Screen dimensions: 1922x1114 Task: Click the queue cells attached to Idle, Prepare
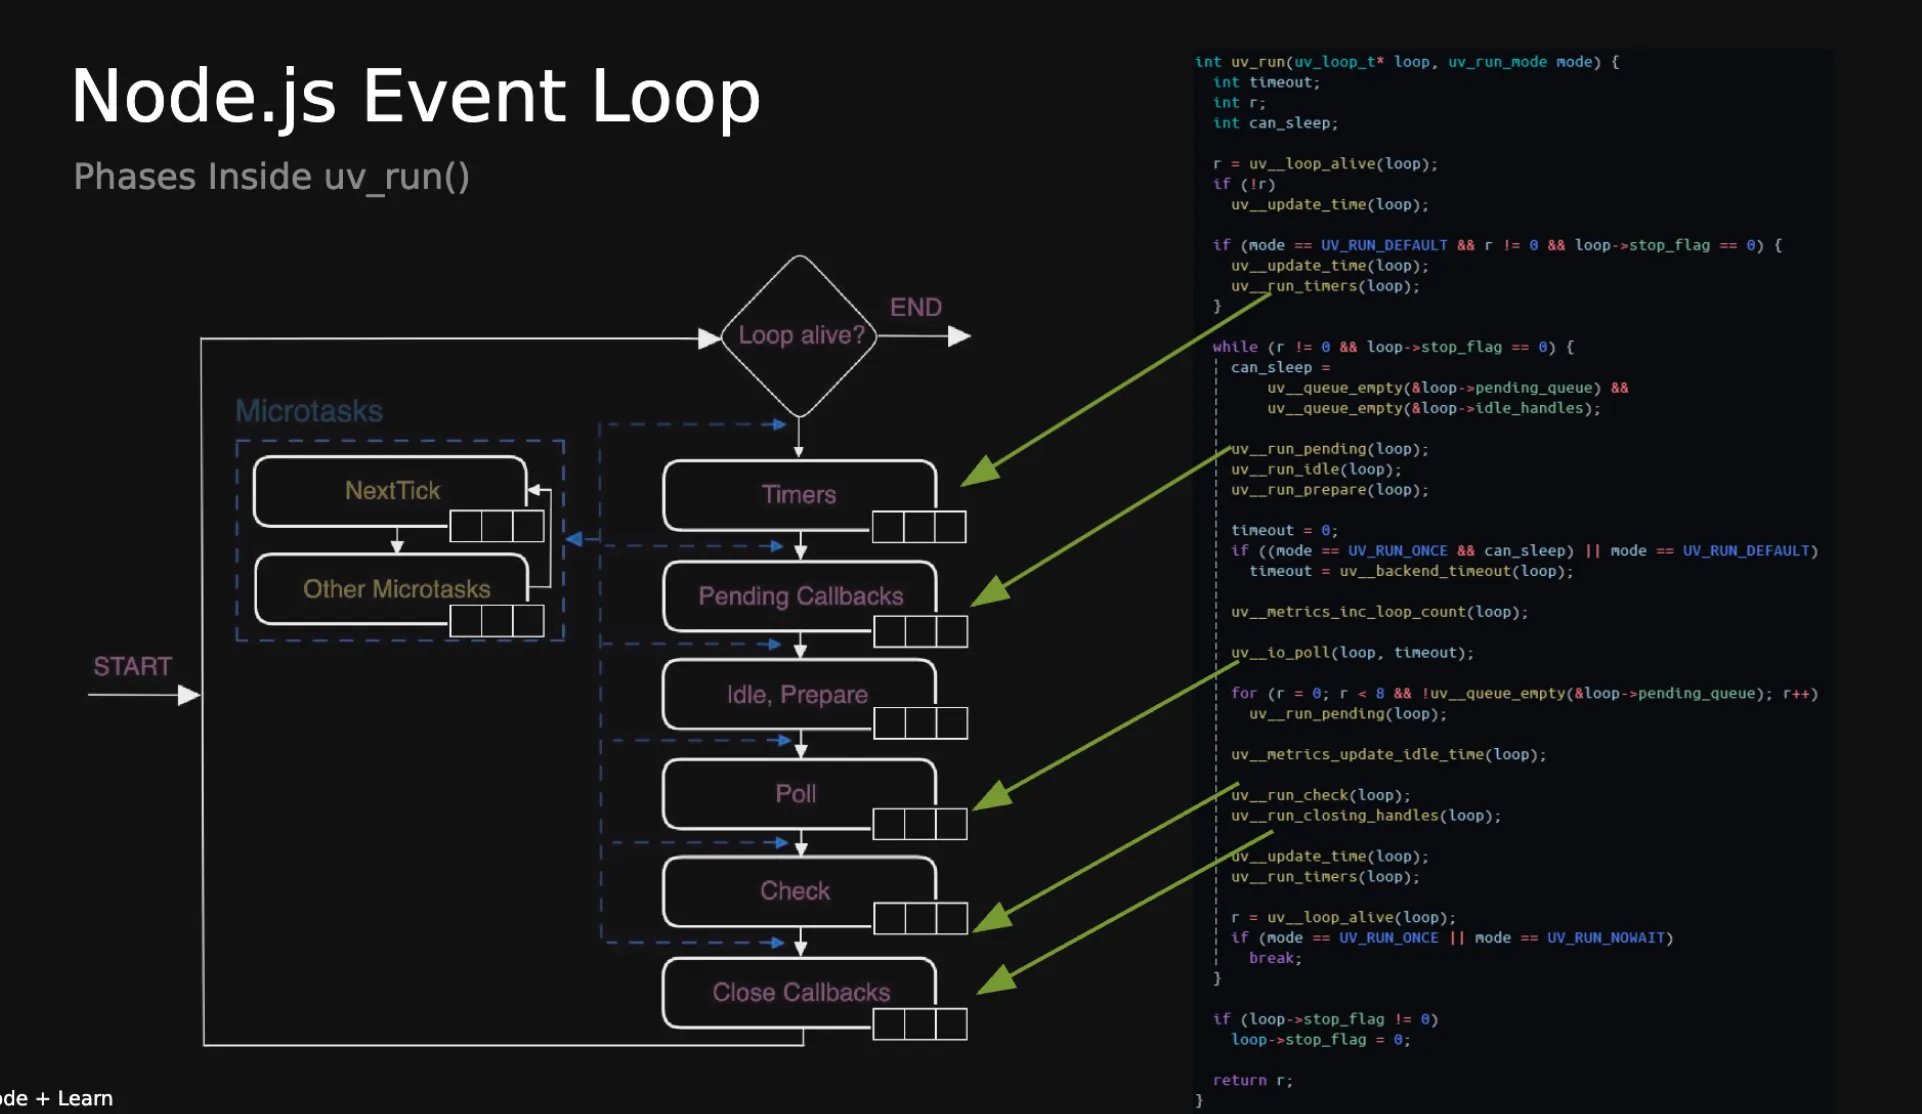(x=921, y=723)
